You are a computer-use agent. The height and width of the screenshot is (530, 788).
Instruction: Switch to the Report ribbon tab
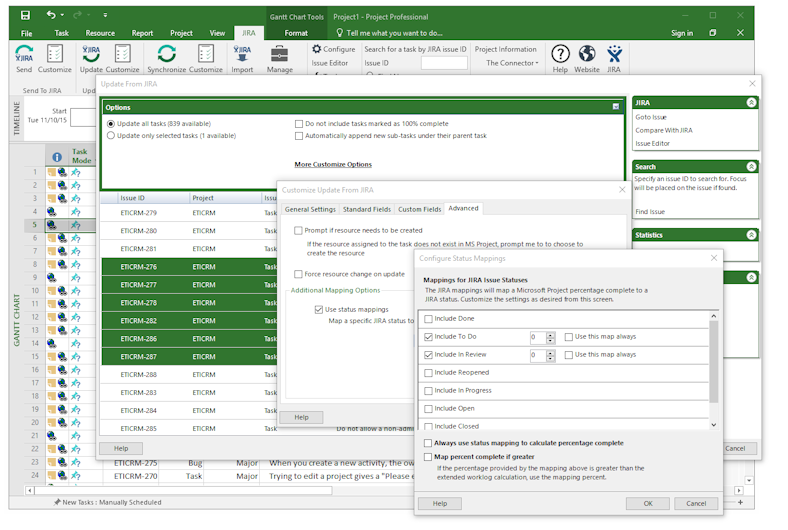(142, 33)
